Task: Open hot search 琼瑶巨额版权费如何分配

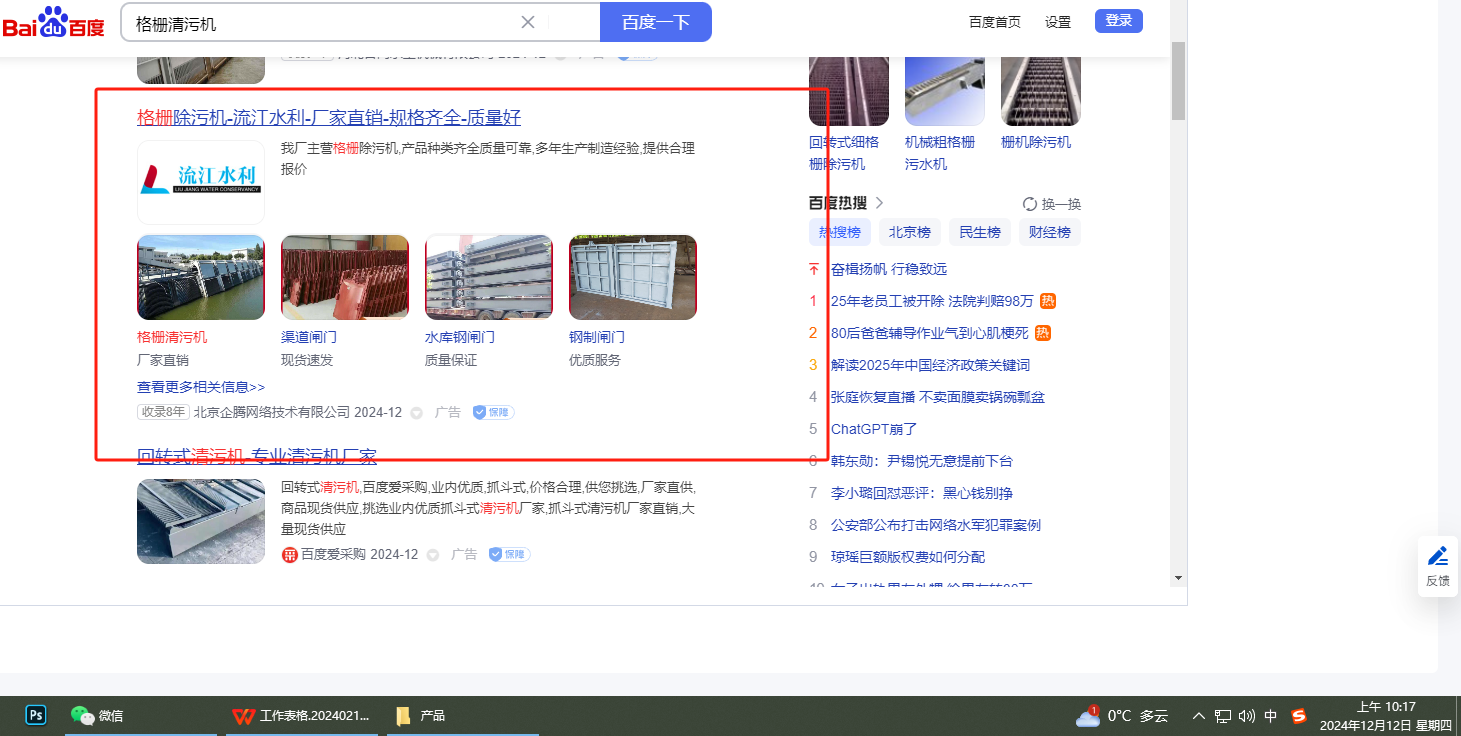Action: coord(908,557)
